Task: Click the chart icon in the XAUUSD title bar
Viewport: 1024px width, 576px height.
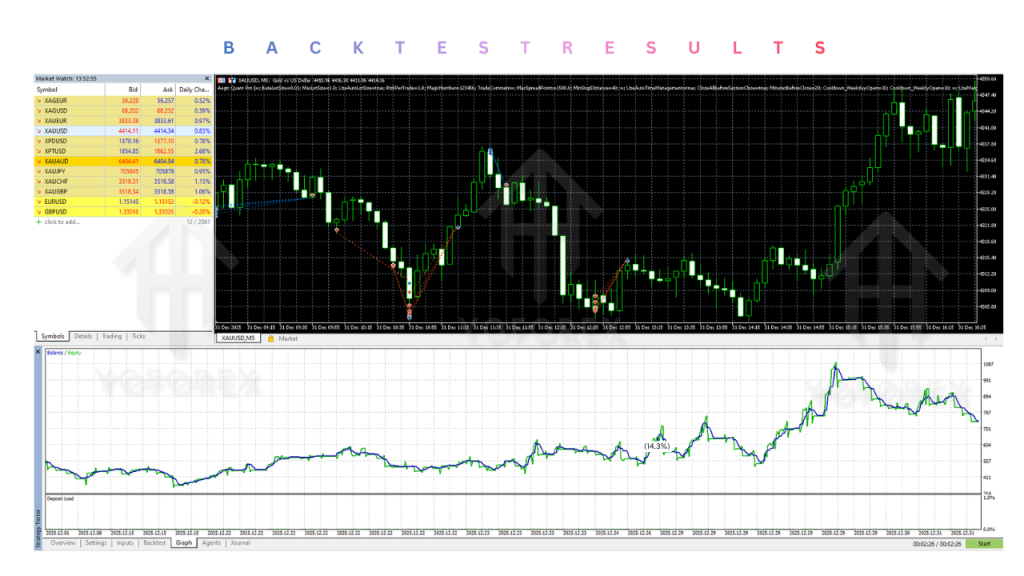Action: (x=231, y=79)
